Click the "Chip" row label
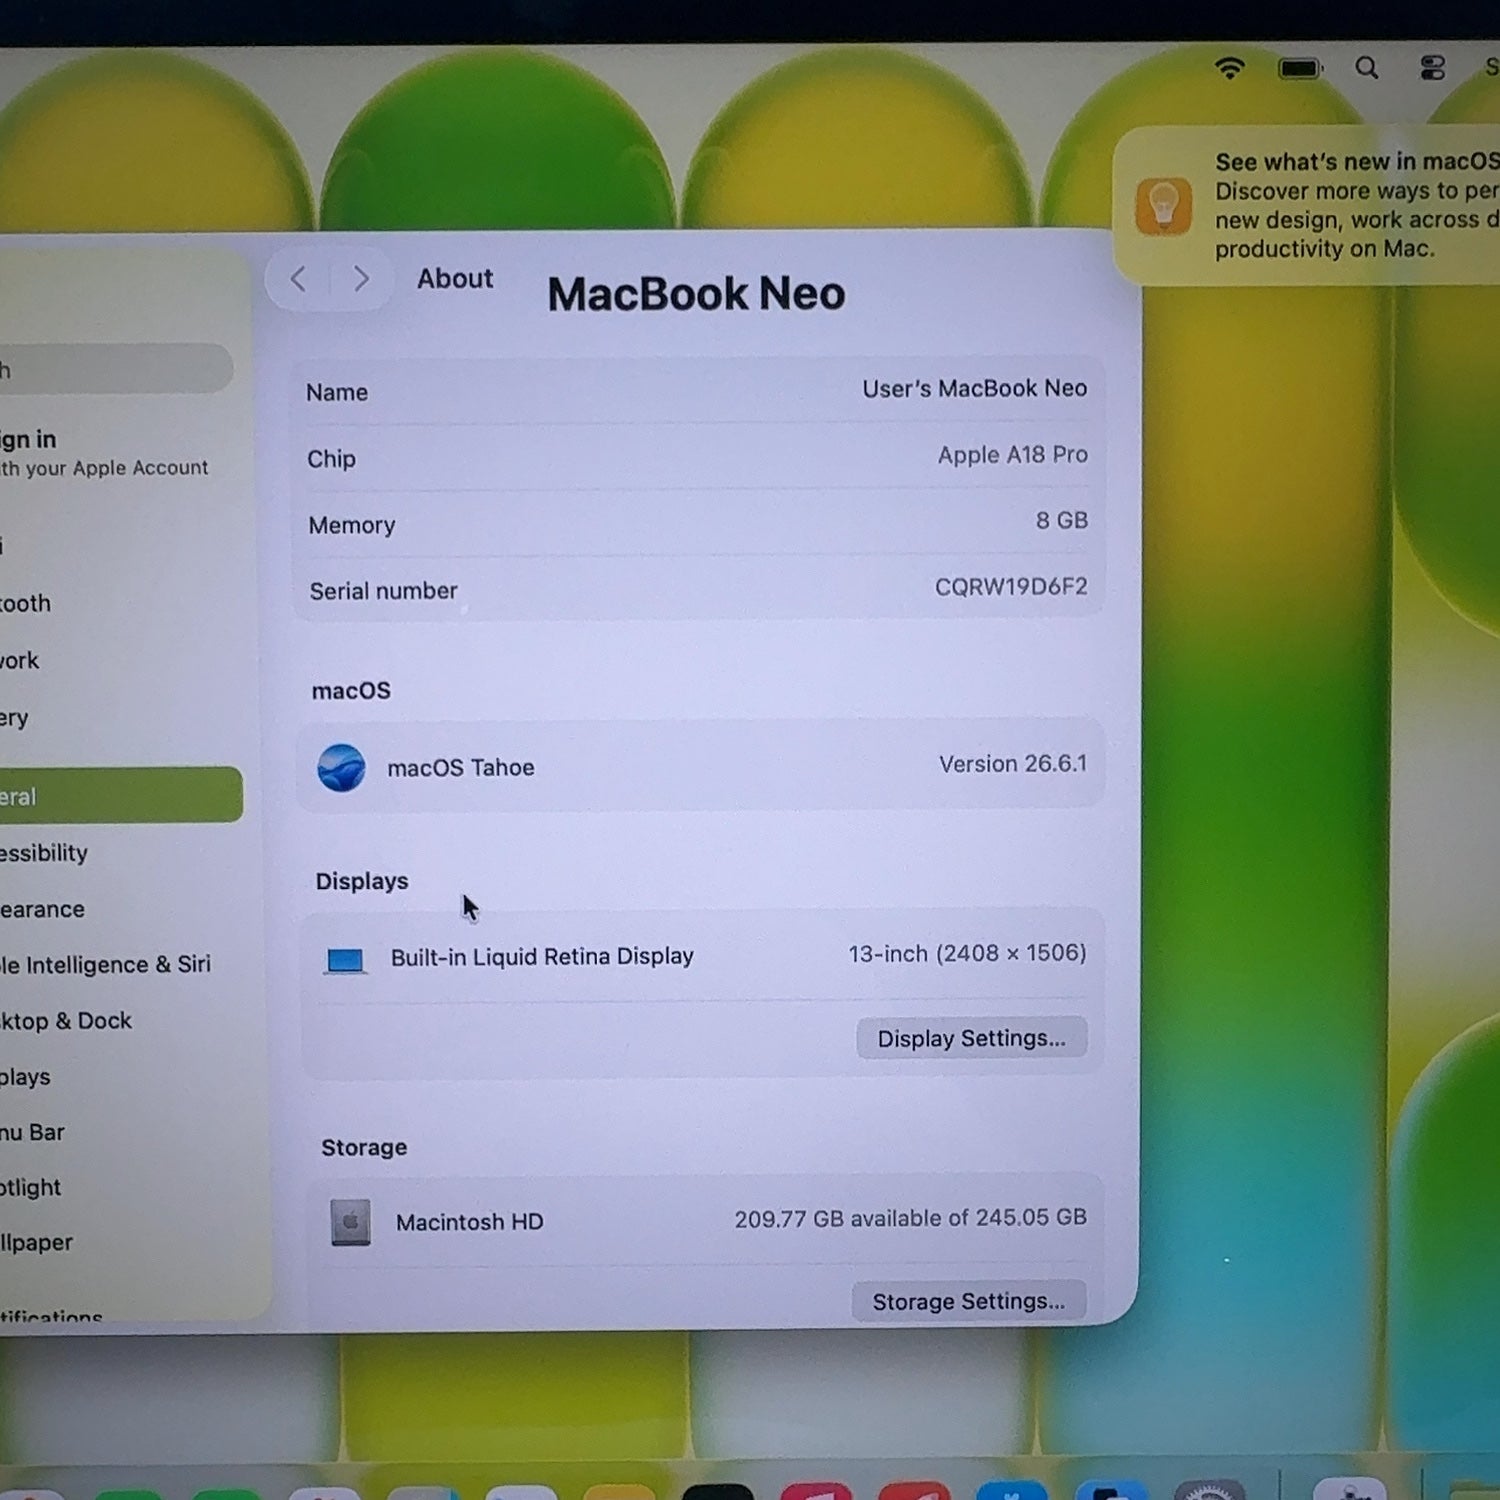Viewport: 1500px width, 1500px height. pos(331,459)
